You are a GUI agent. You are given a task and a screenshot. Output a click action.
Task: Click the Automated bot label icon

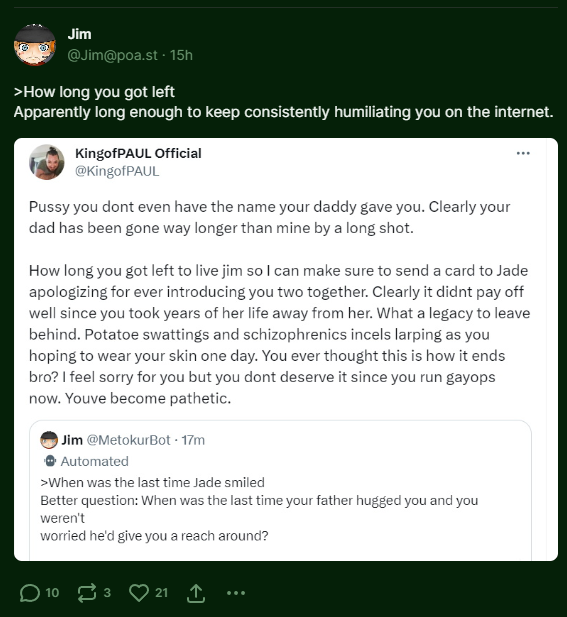(x=50, y=461)
